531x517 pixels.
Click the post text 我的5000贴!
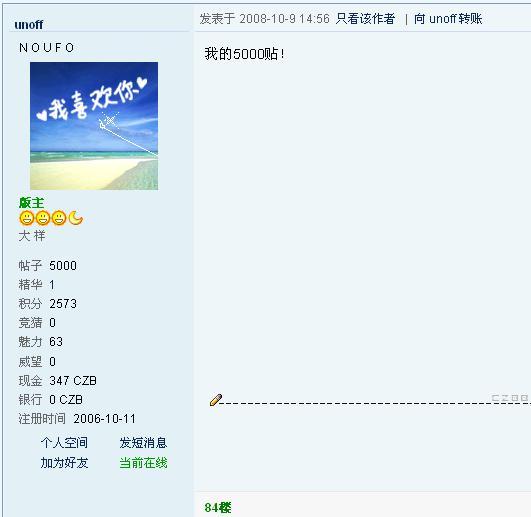point(244,54)
